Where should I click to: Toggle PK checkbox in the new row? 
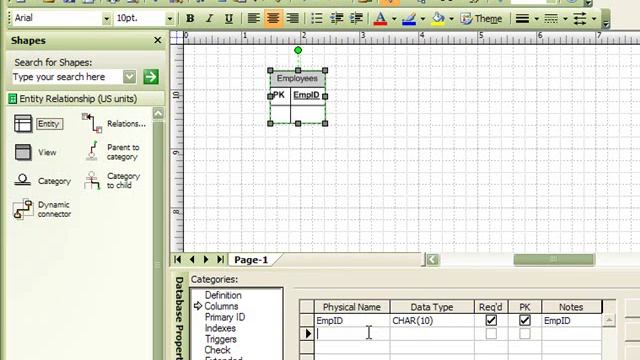pos(525,333)
